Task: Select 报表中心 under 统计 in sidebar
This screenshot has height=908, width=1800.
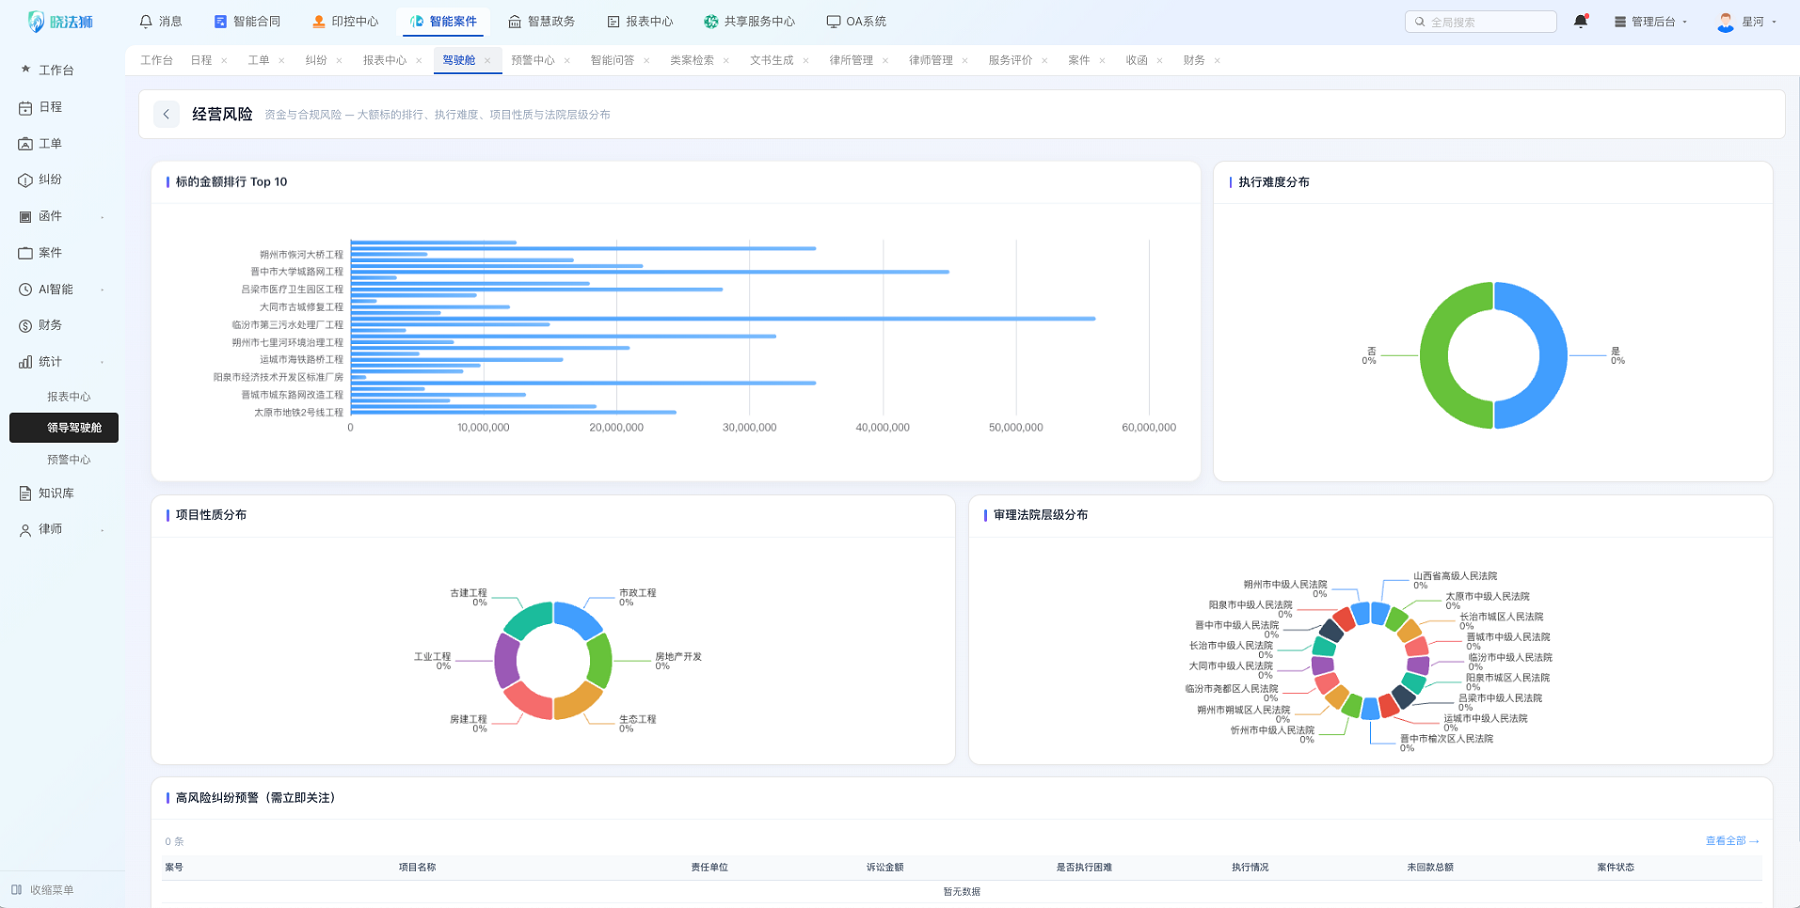Action: click(69, 397)
